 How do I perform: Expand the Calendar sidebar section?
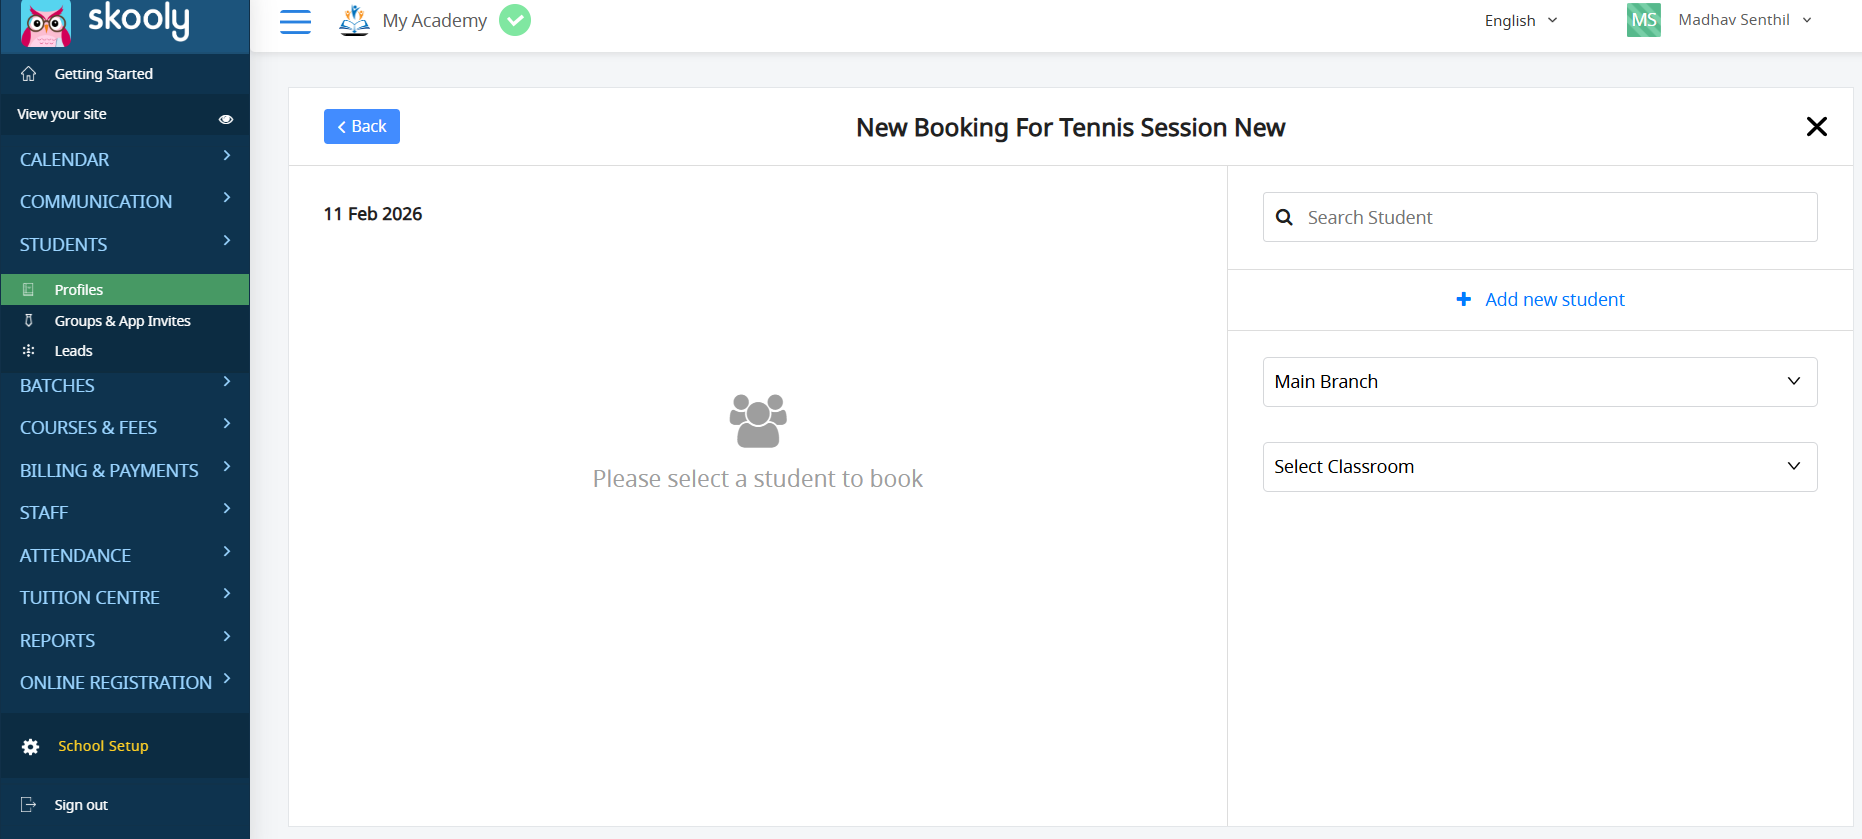[x=125, y=159]
